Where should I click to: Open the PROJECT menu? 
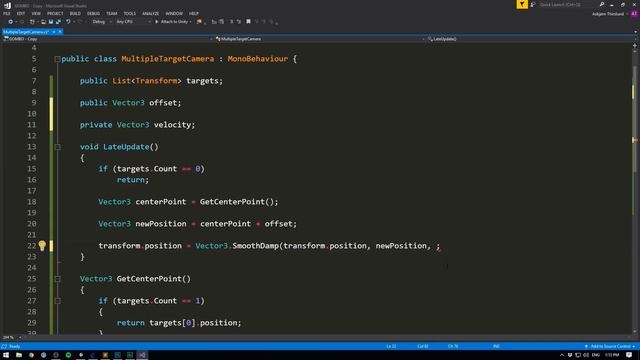click(55, 13)
